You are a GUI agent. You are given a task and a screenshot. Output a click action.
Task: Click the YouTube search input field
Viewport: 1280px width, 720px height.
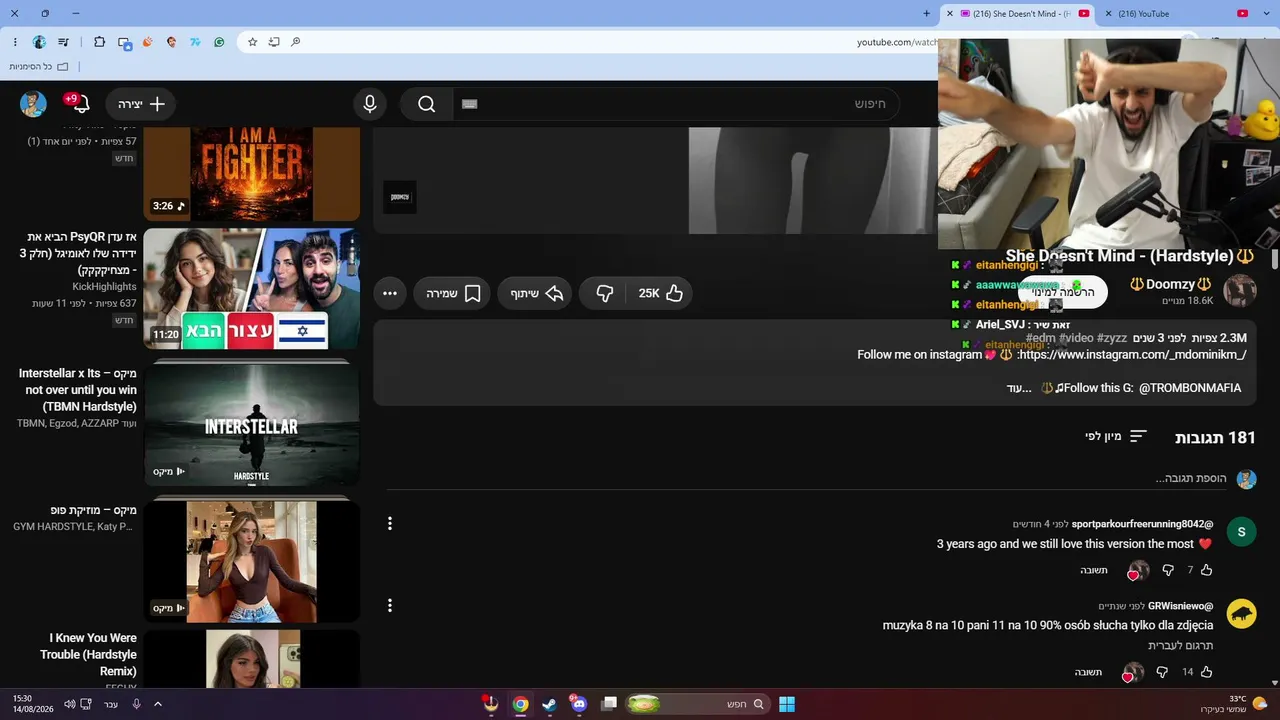pyautogui.click(x=676, y=104)
